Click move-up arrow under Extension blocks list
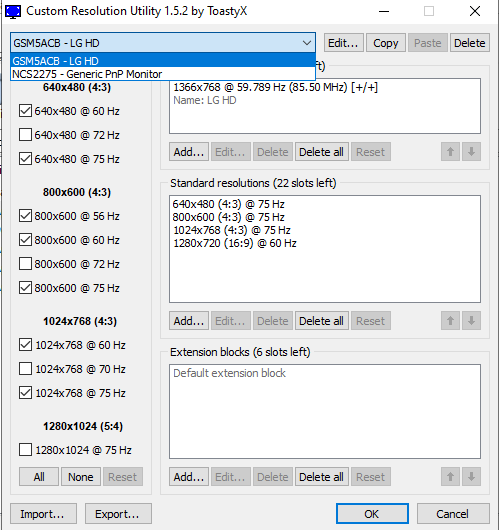Image resolution: width=499 pixels, height=530 pixels. (x=450, y=477)
